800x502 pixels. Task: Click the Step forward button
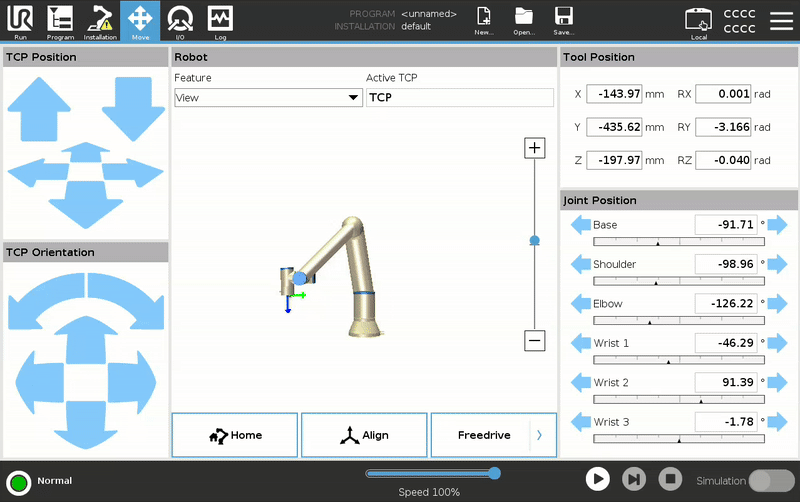[634, 479]
